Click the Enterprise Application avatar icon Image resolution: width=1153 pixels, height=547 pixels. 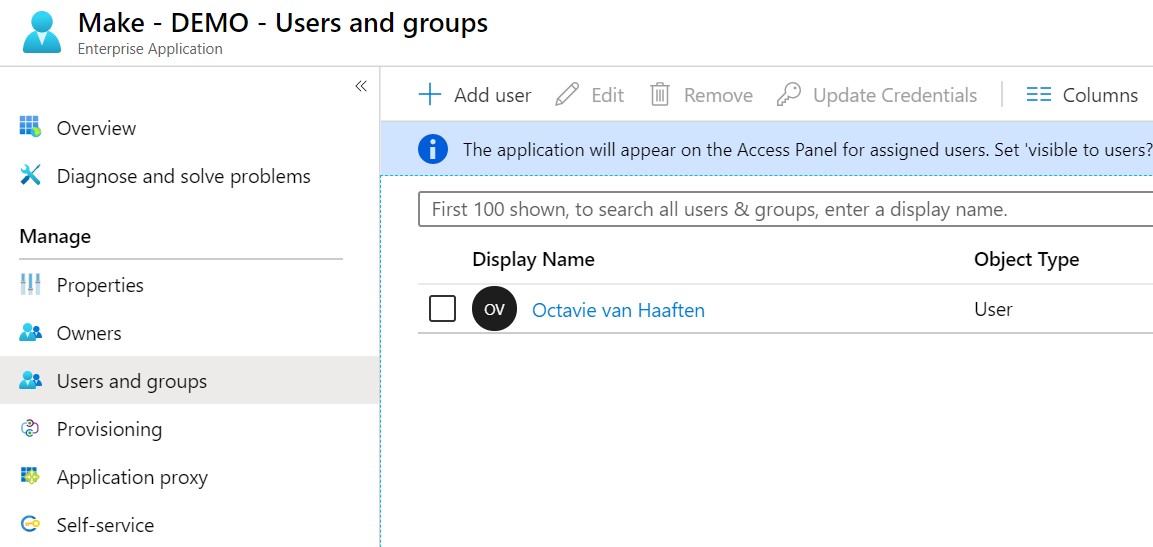tap(42, 31)
